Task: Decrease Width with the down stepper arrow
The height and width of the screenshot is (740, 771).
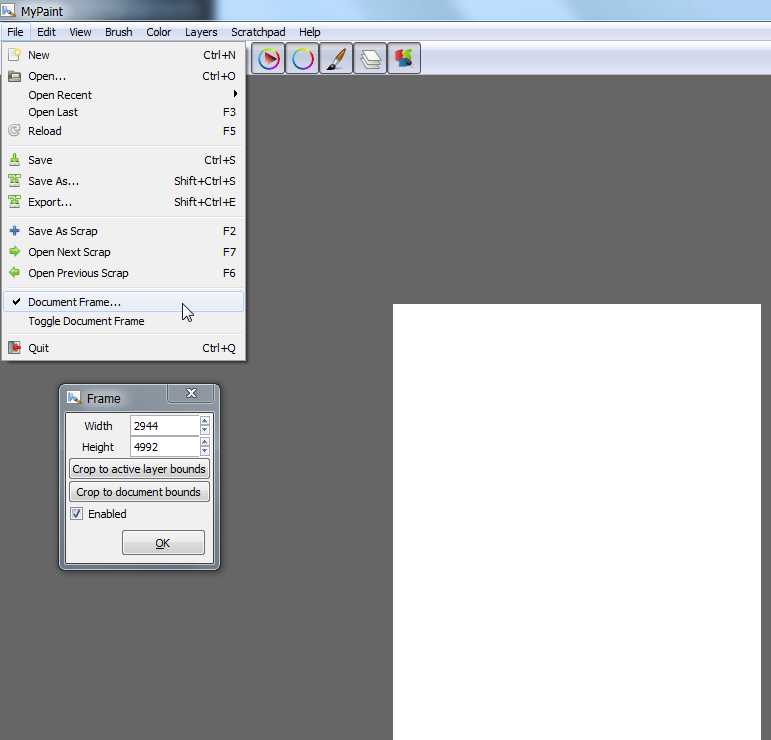Action: (x=205, y=430)
